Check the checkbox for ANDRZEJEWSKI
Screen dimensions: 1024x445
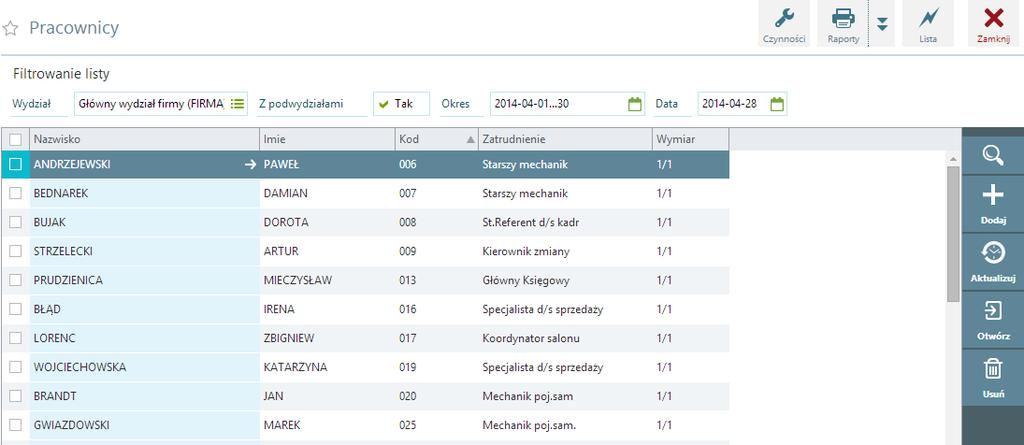(16, 165)
